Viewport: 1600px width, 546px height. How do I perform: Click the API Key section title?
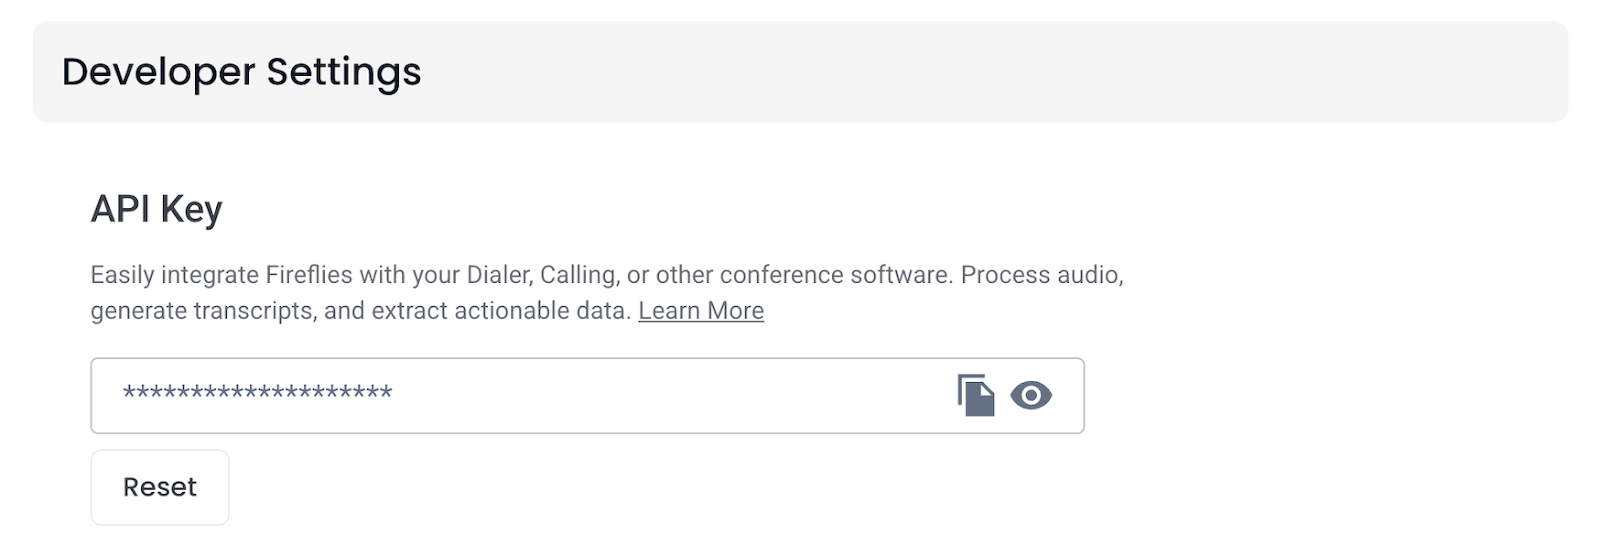click(x=156, y=209)
